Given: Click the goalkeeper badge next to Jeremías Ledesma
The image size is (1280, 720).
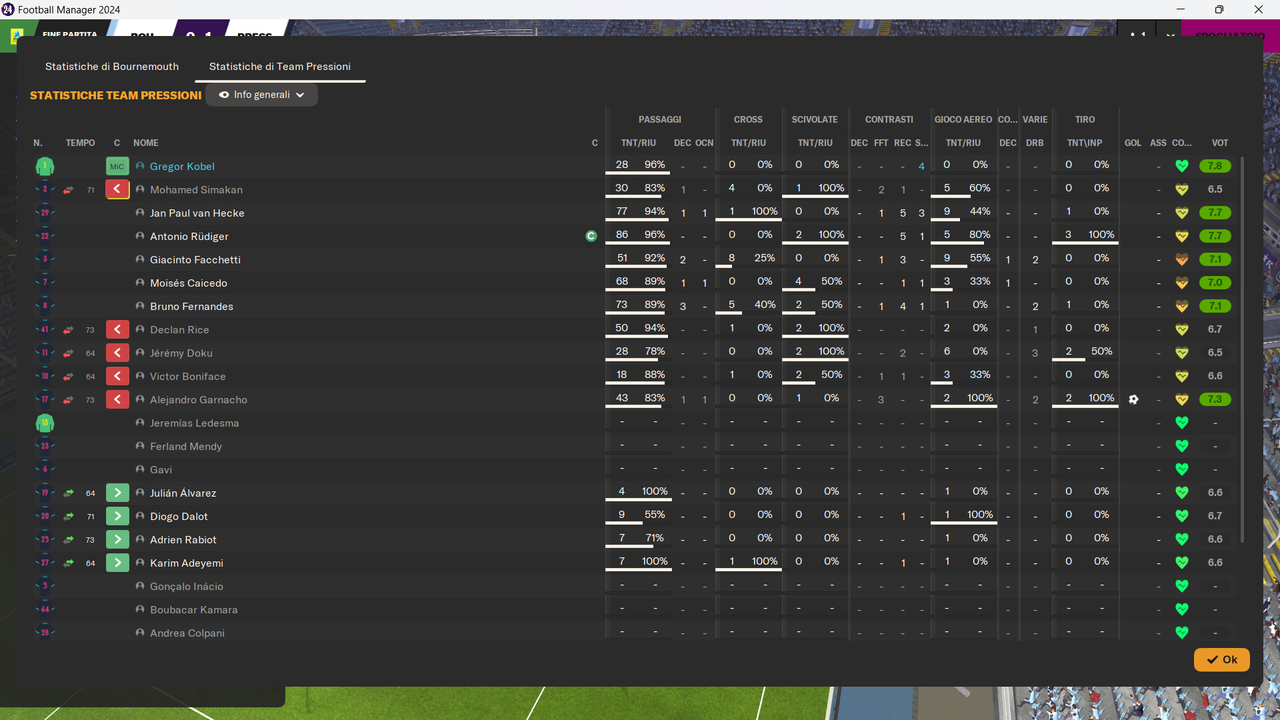Looking at the screenshot, I should pos(44,423).
